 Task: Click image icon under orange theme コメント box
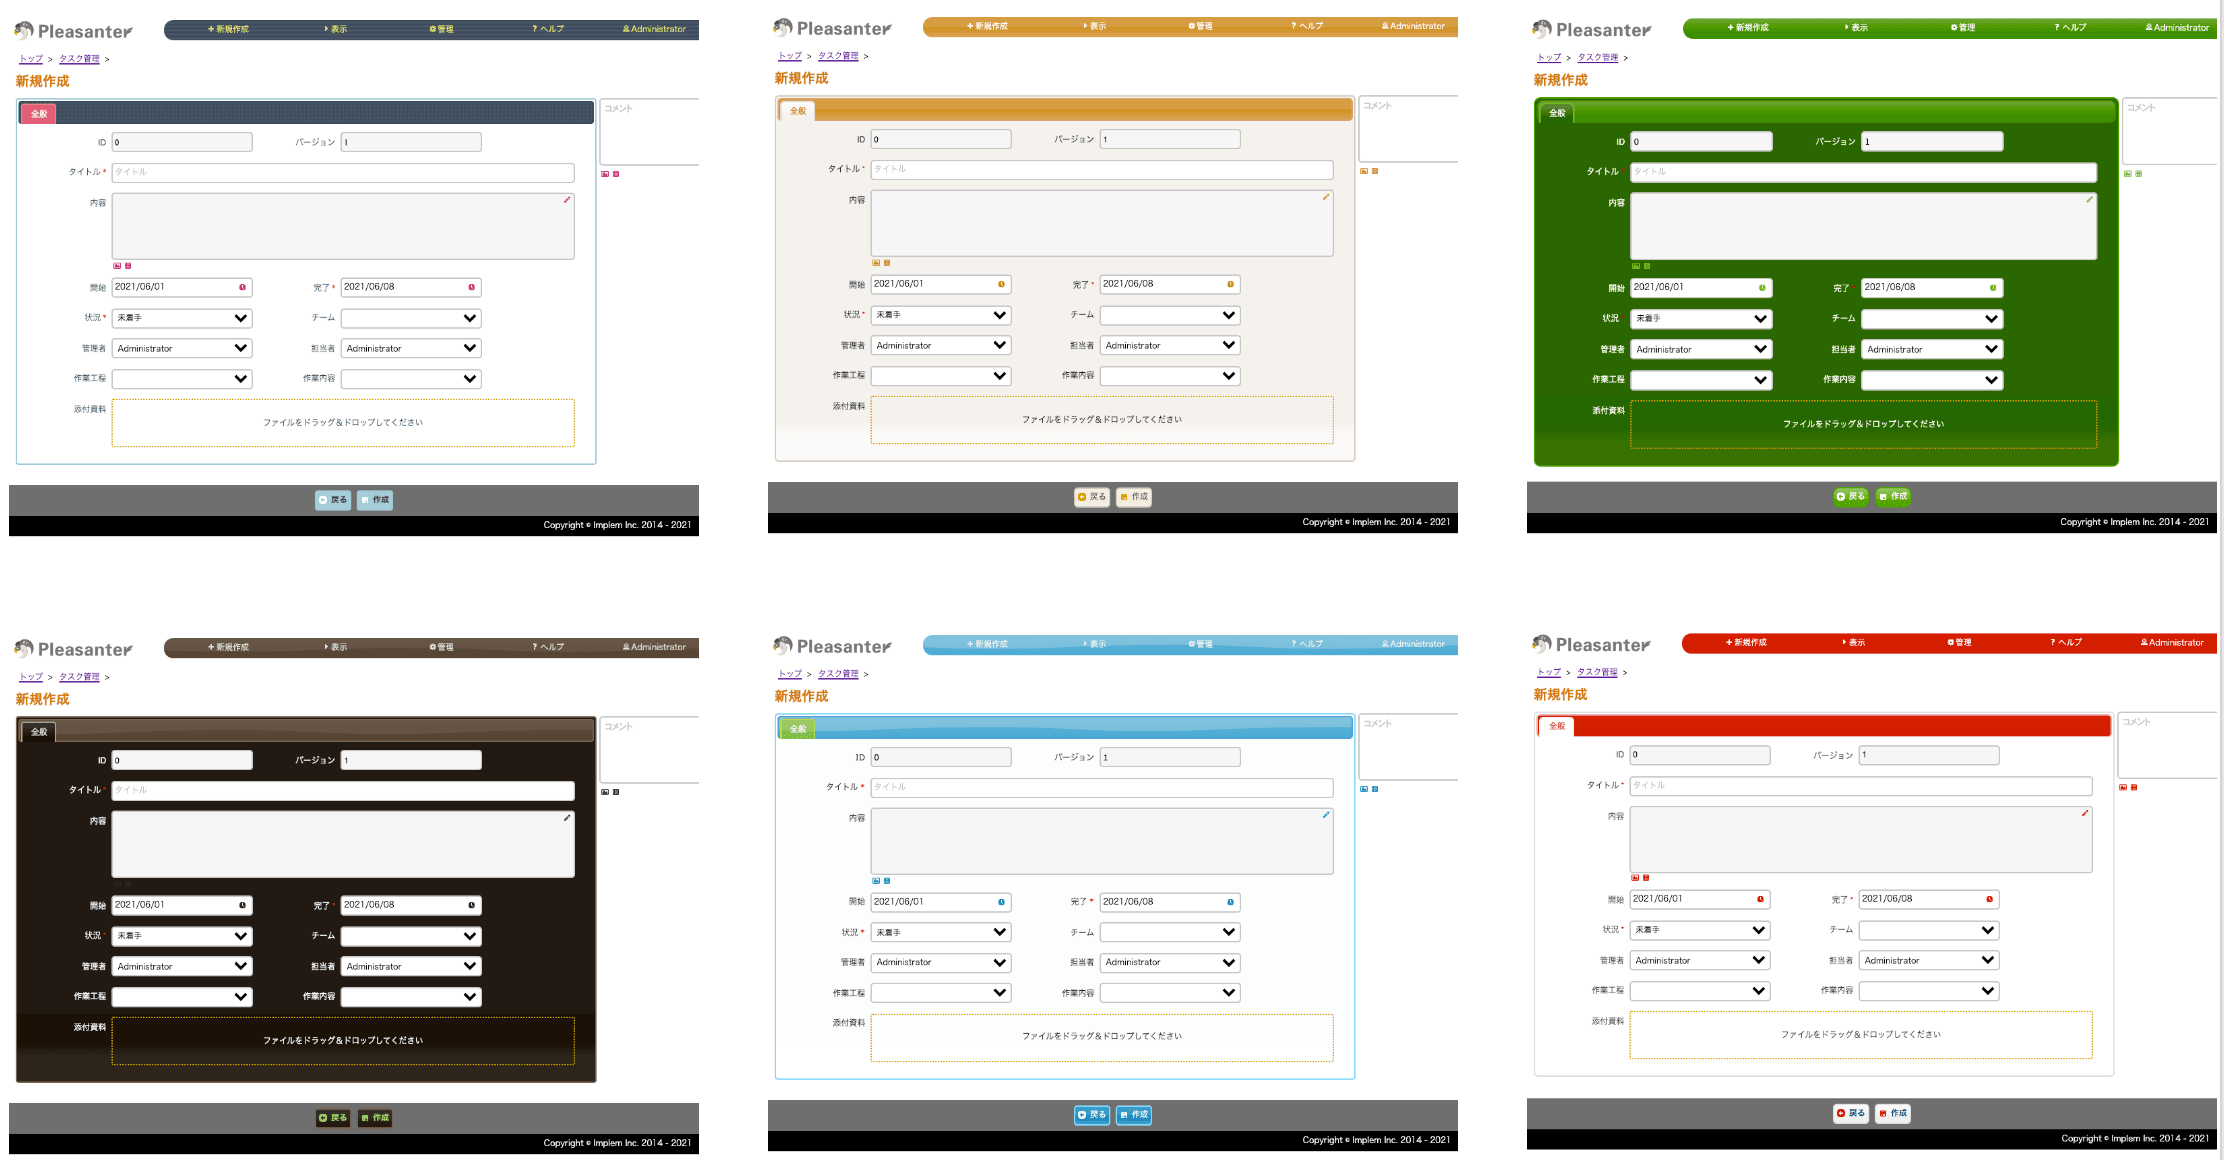(1364, 171)
